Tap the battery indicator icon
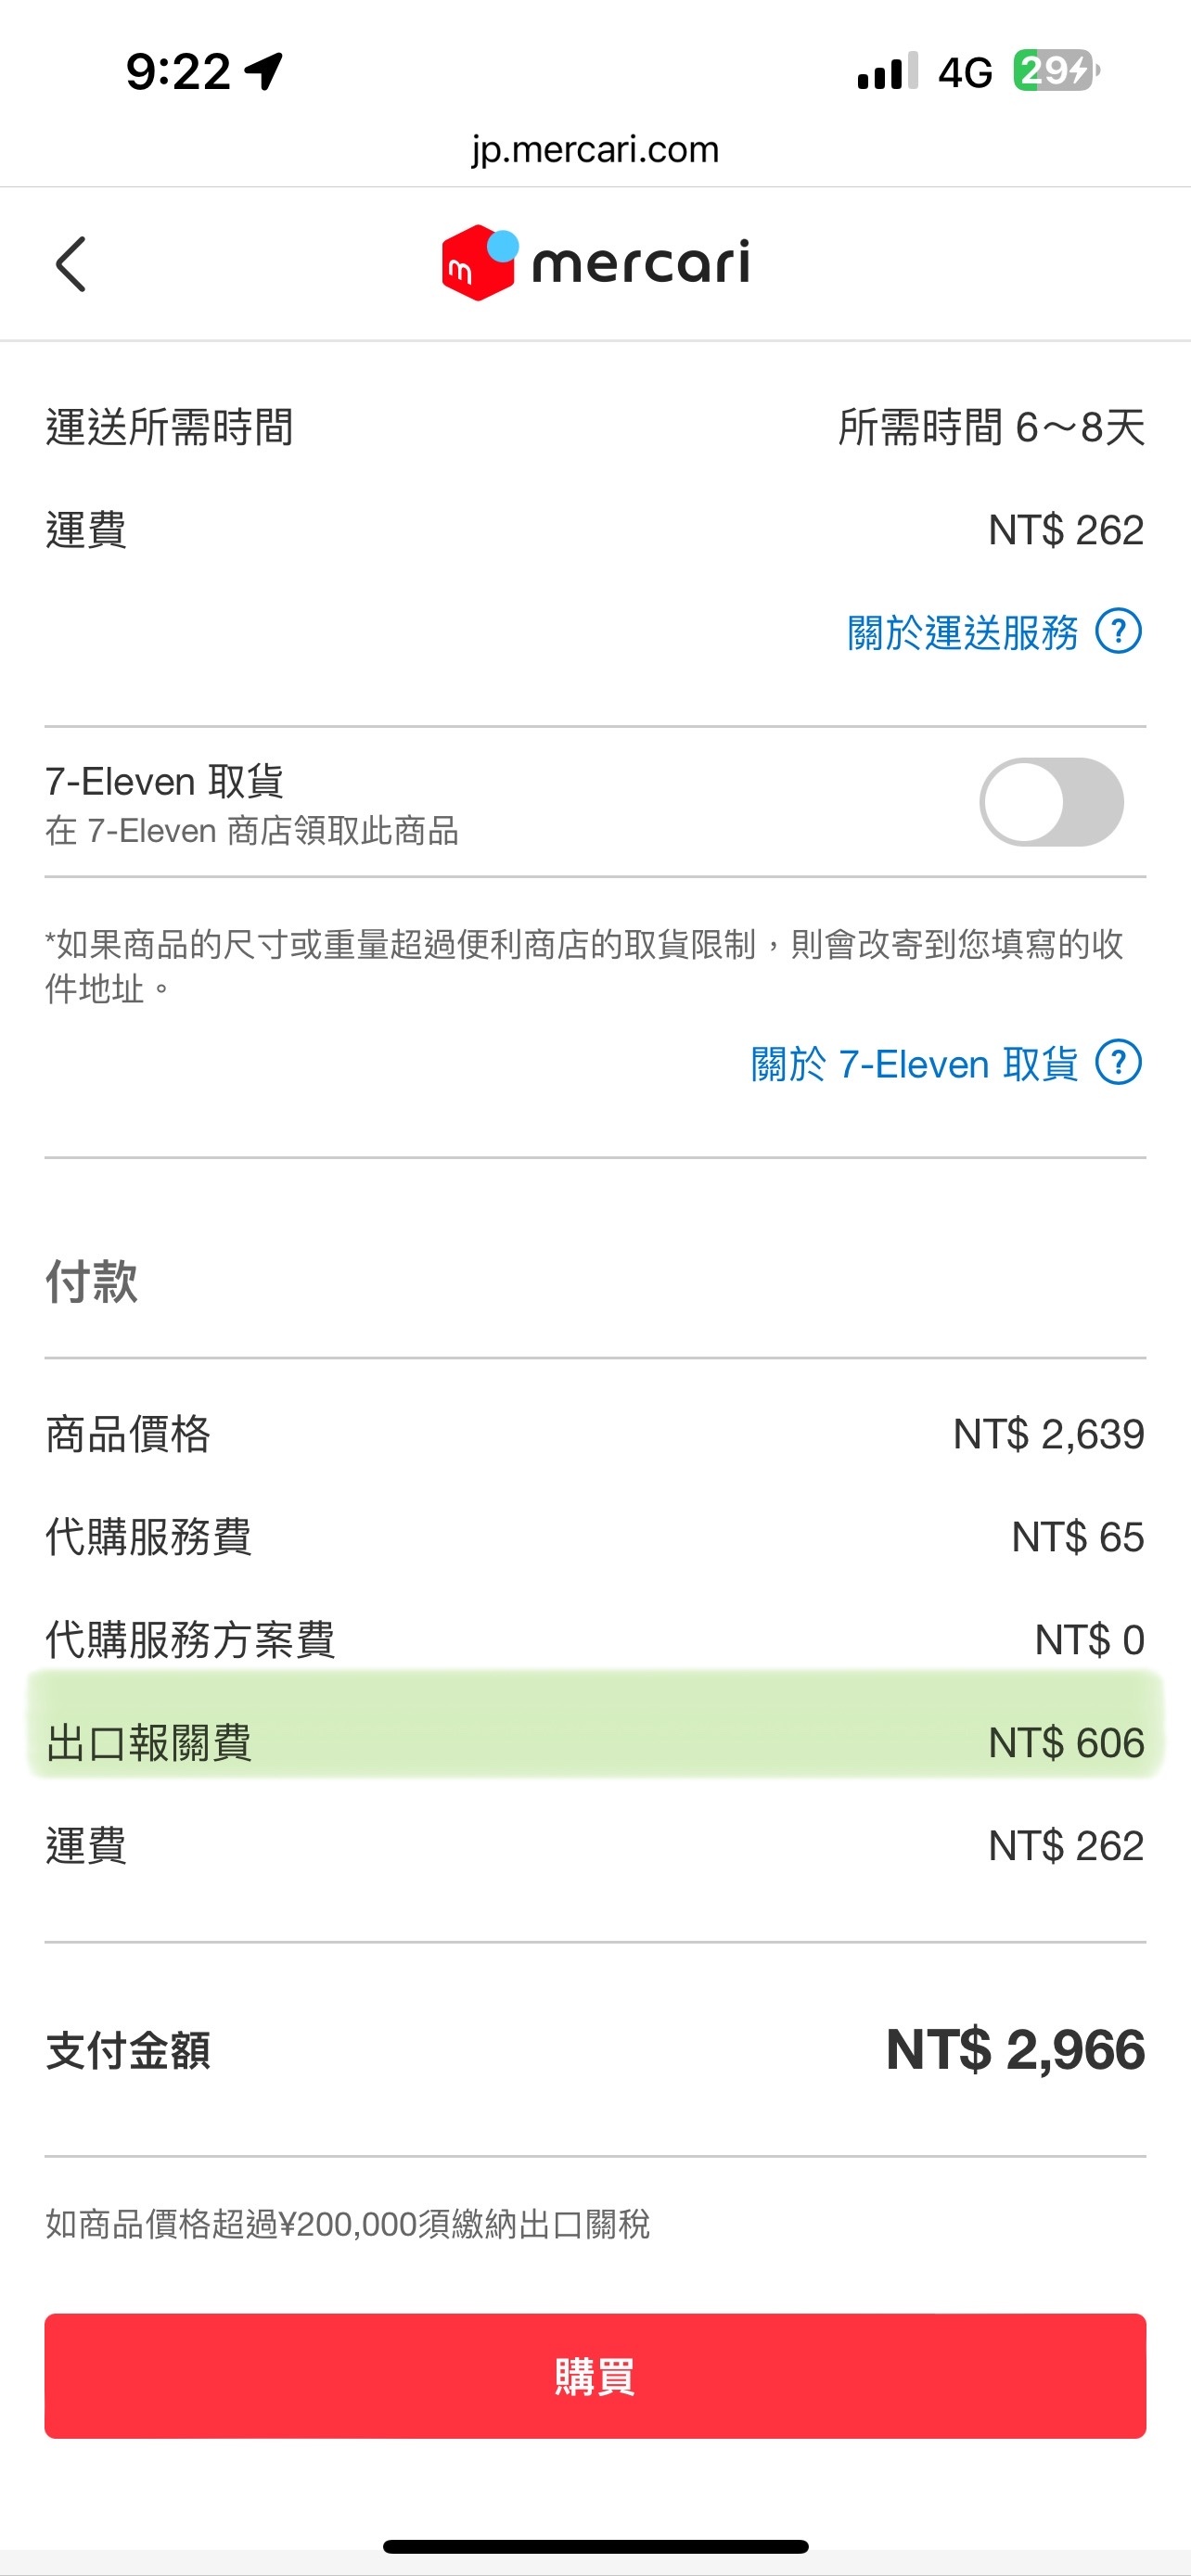The image size is (1191, 2576). pos(1056,71)
